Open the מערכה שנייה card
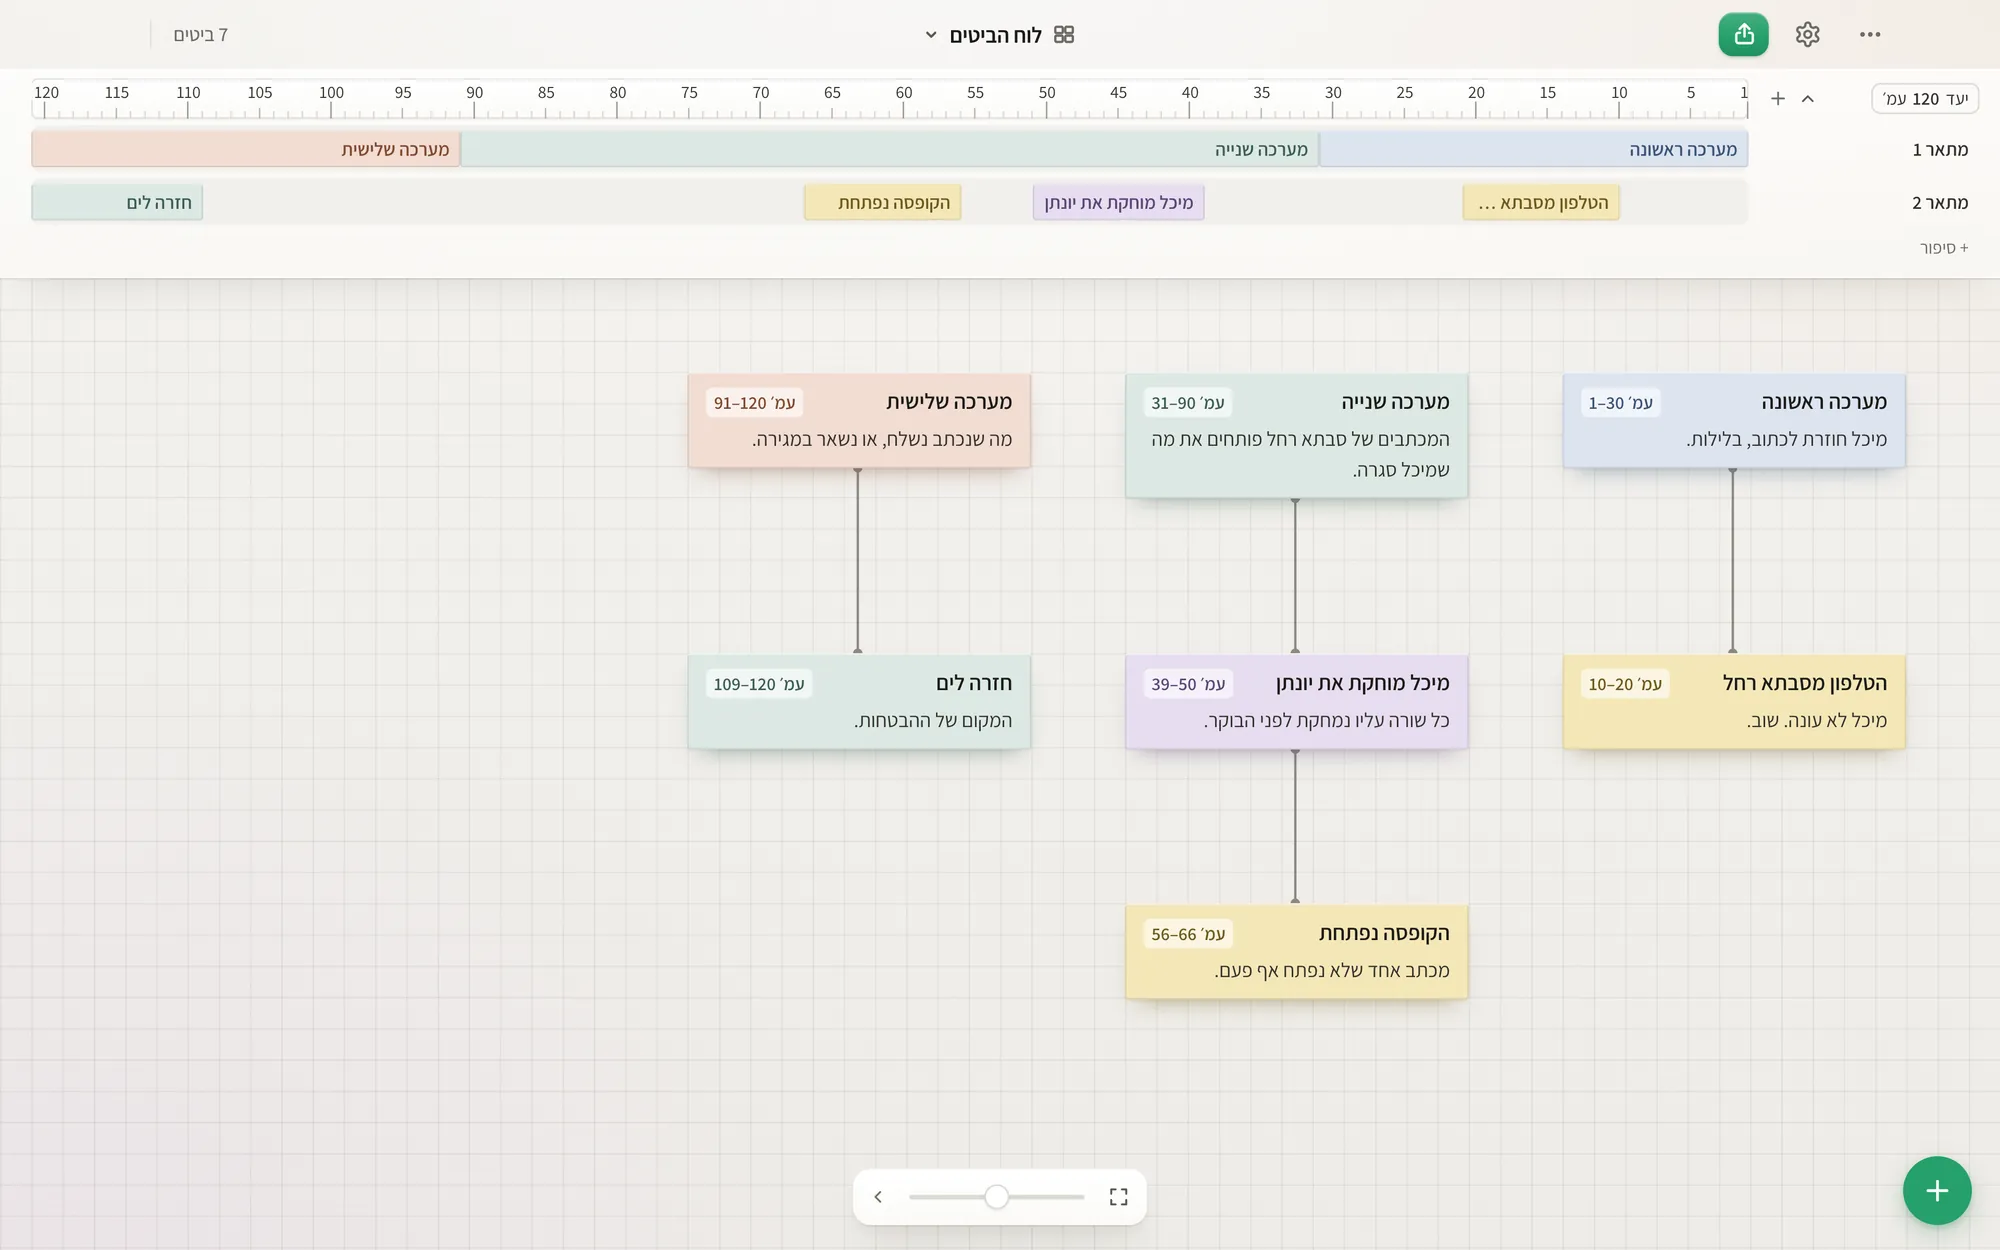The image size is (2000, 1250). pos(1296,436)
